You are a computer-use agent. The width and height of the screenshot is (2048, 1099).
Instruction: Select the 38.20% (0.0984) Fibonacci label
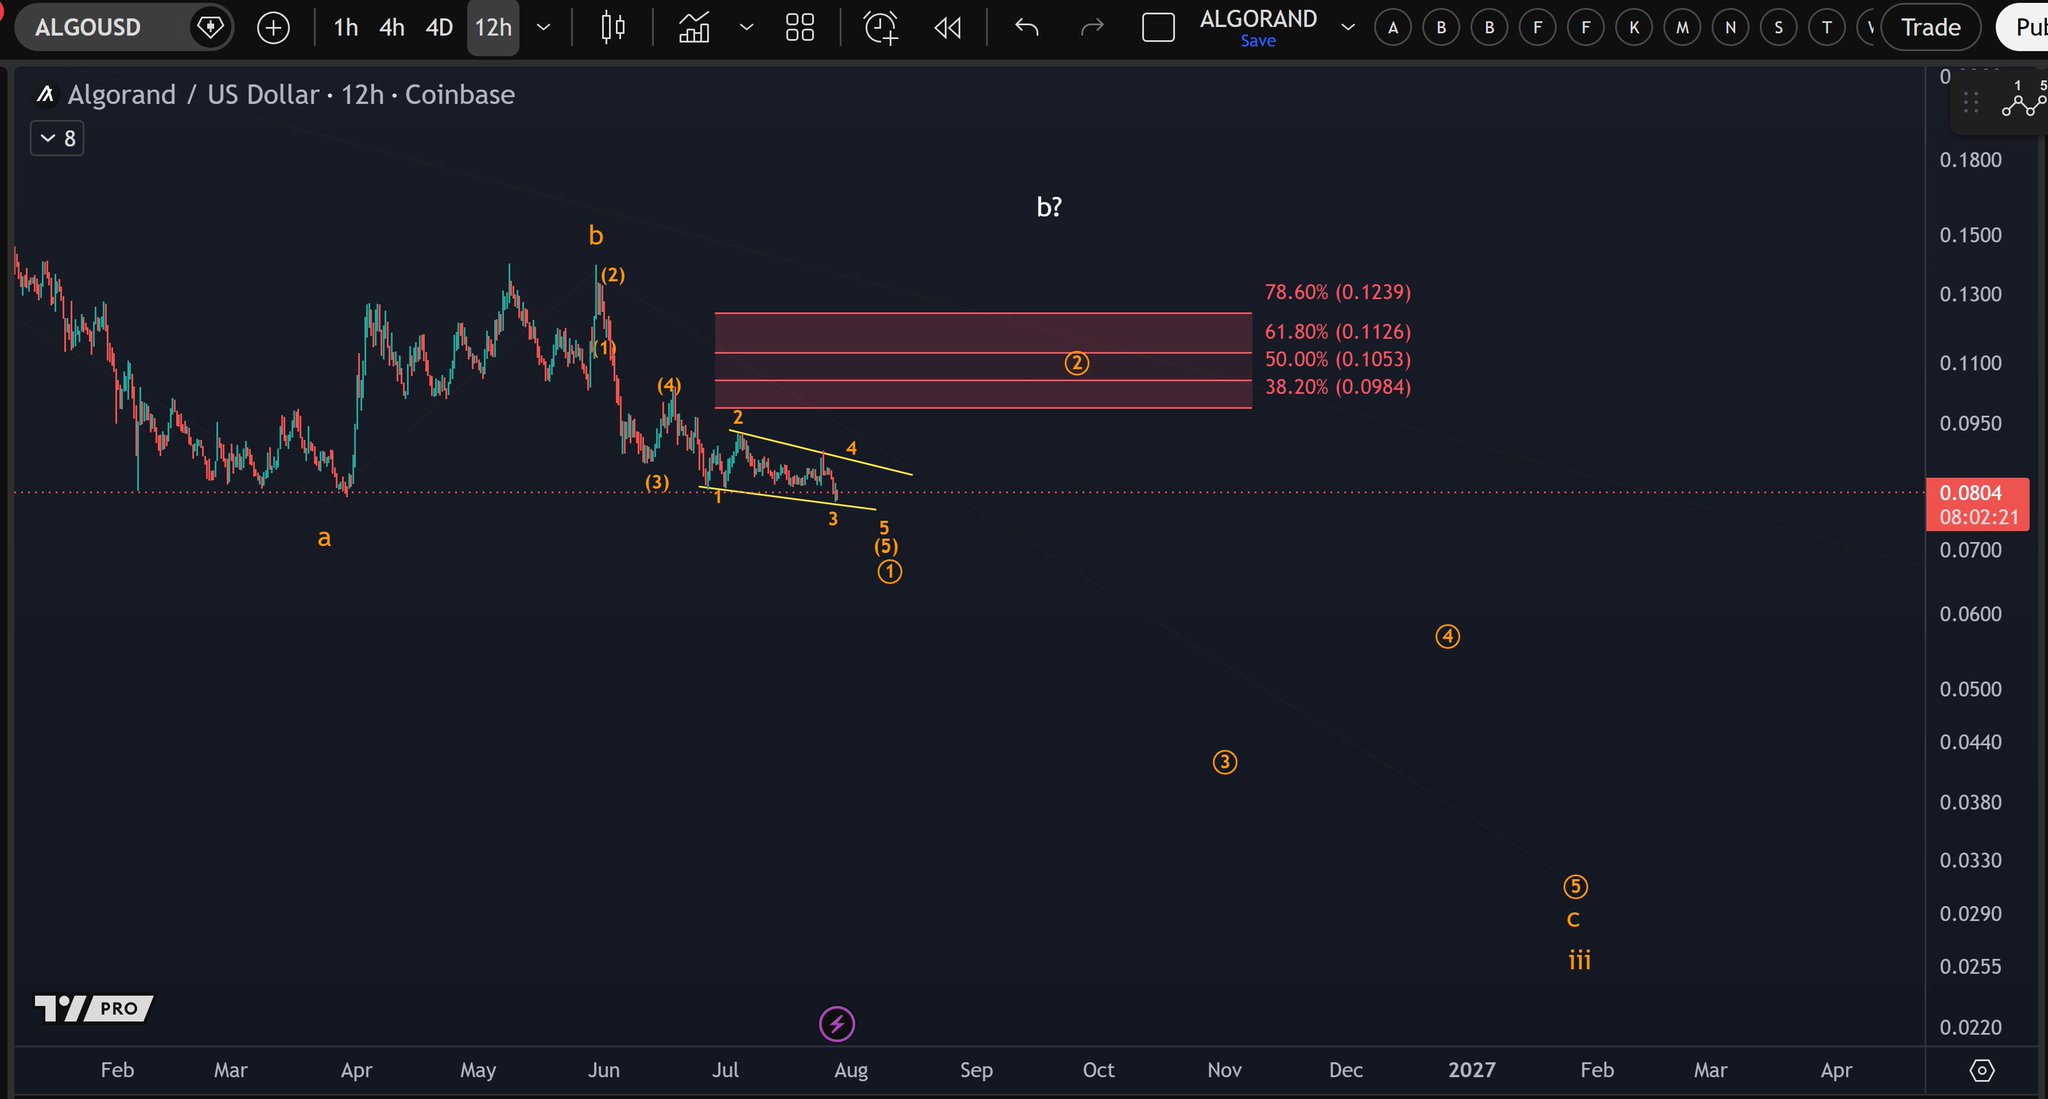(1338, 387)
